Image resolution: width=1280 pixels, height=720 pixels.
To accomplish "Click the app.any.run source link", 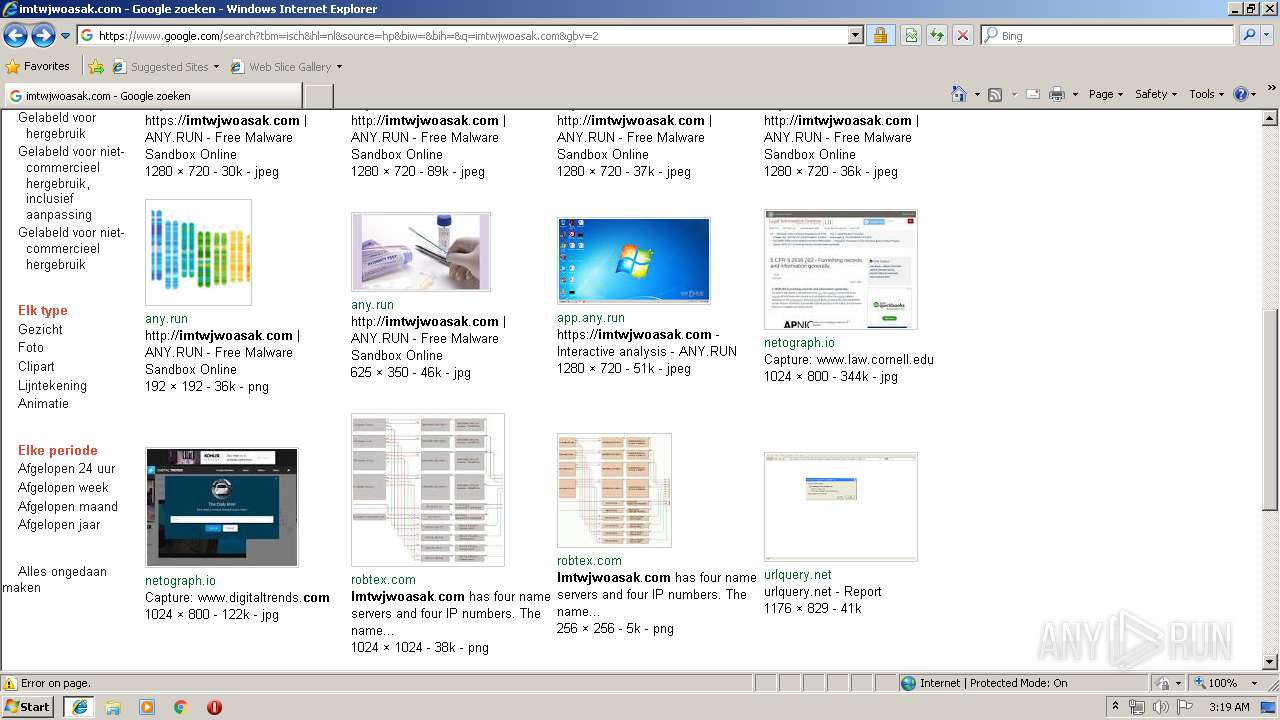I will pos(589,317).
